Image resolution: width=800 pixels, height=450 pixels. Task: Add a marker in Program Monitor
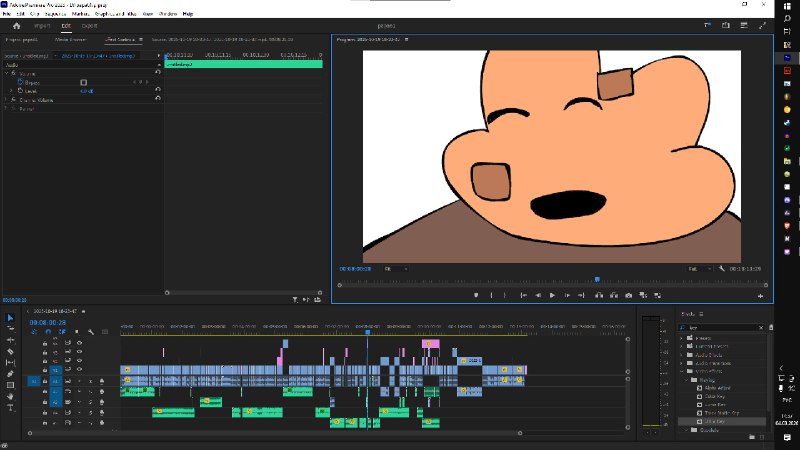tap(476, 295)
